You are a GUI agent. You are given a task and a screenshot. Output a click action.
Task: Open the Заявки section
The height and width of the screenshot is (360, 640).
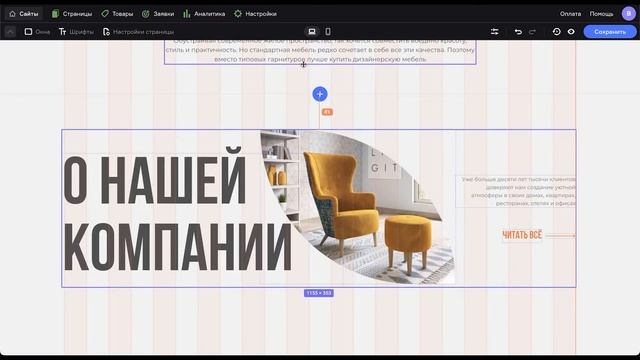[x=158, y=14]
